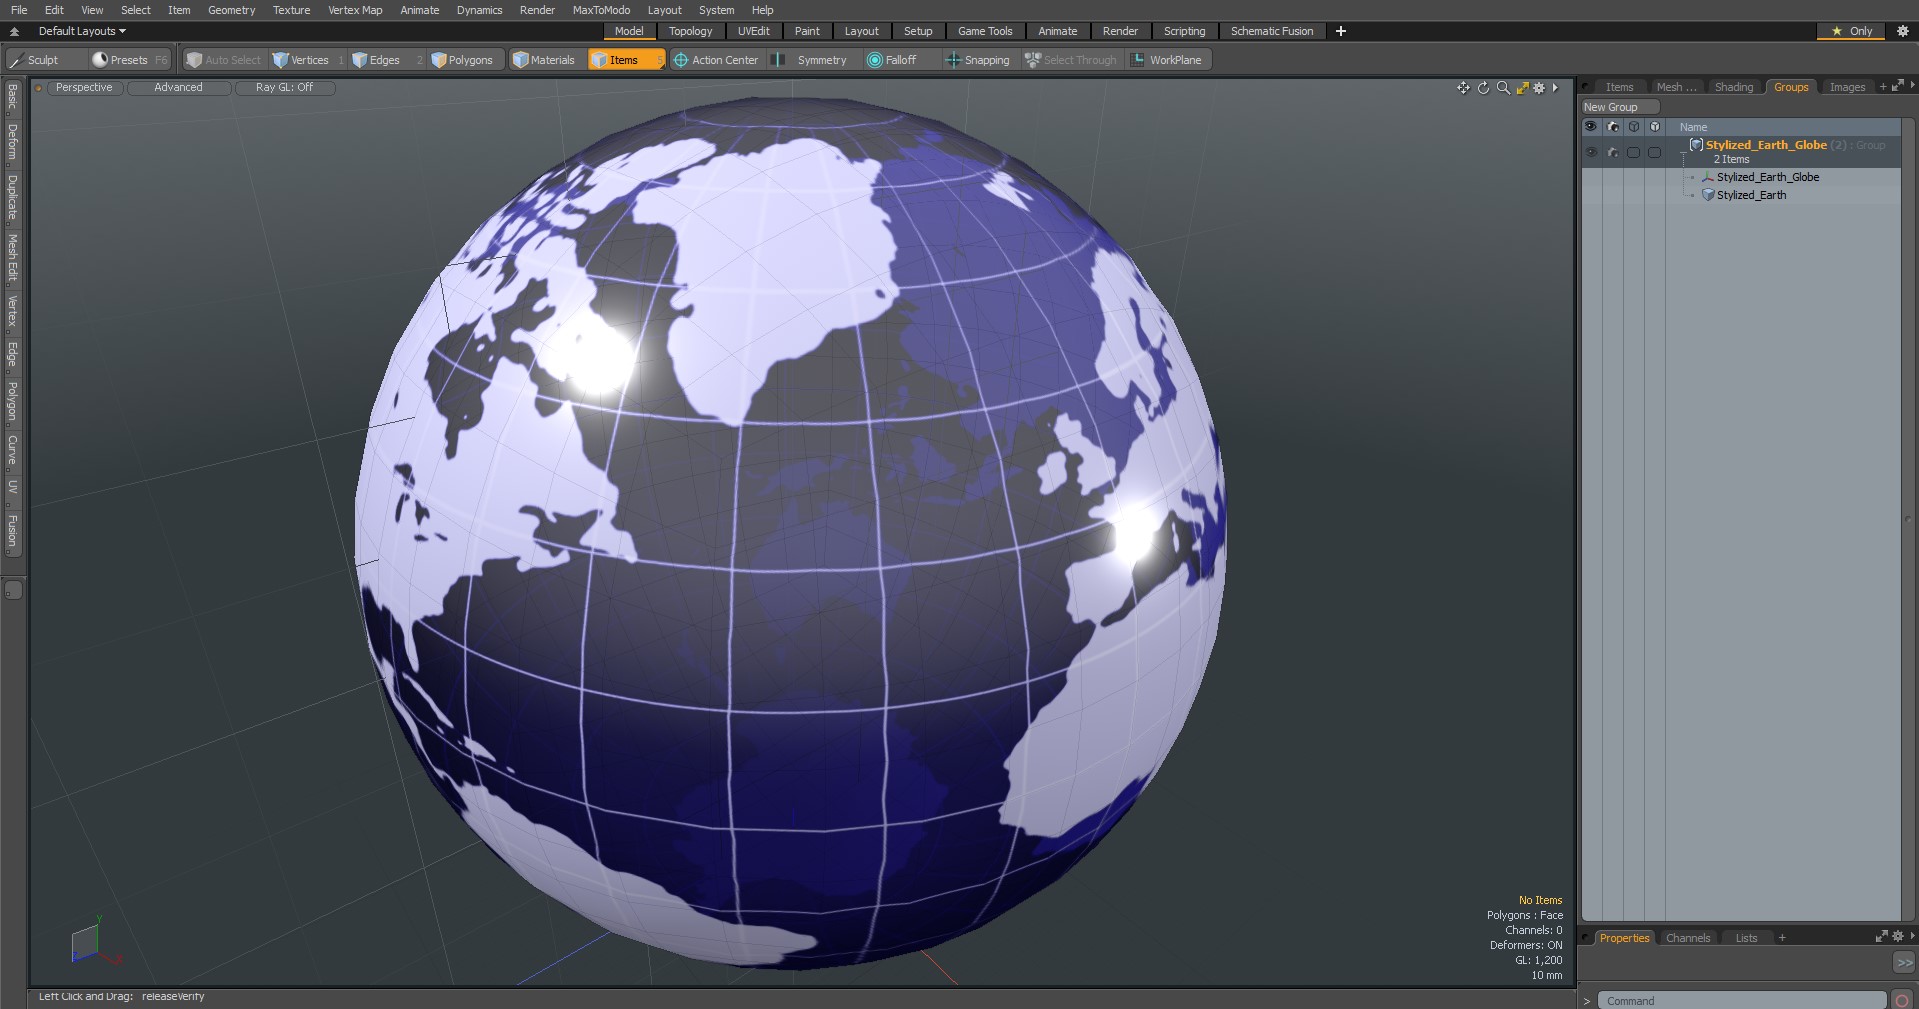Toggle Ray GL Off button
This screenshot has width=1919, height=1009.
pos(284,88)
